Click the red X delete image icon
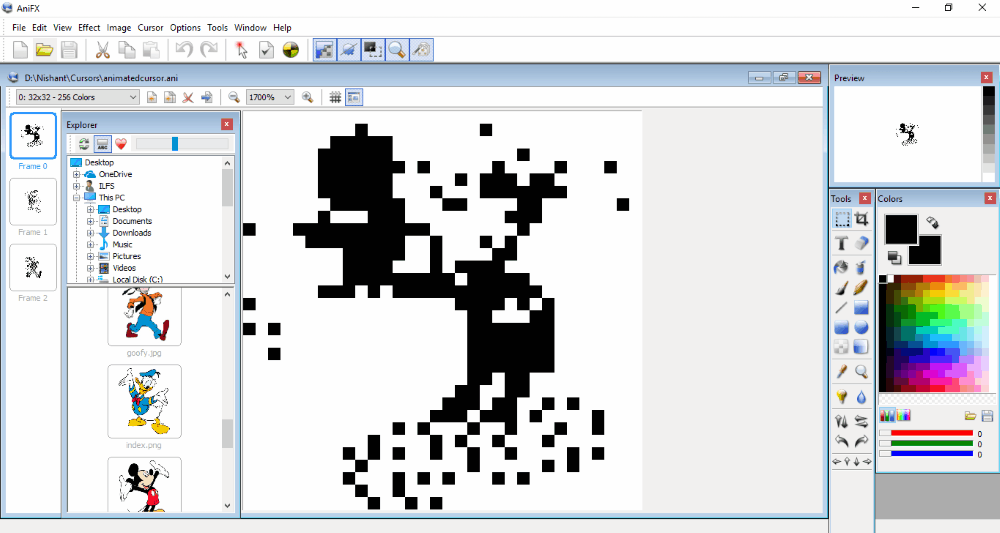1000x533 pixels. (x=188, y=97)
